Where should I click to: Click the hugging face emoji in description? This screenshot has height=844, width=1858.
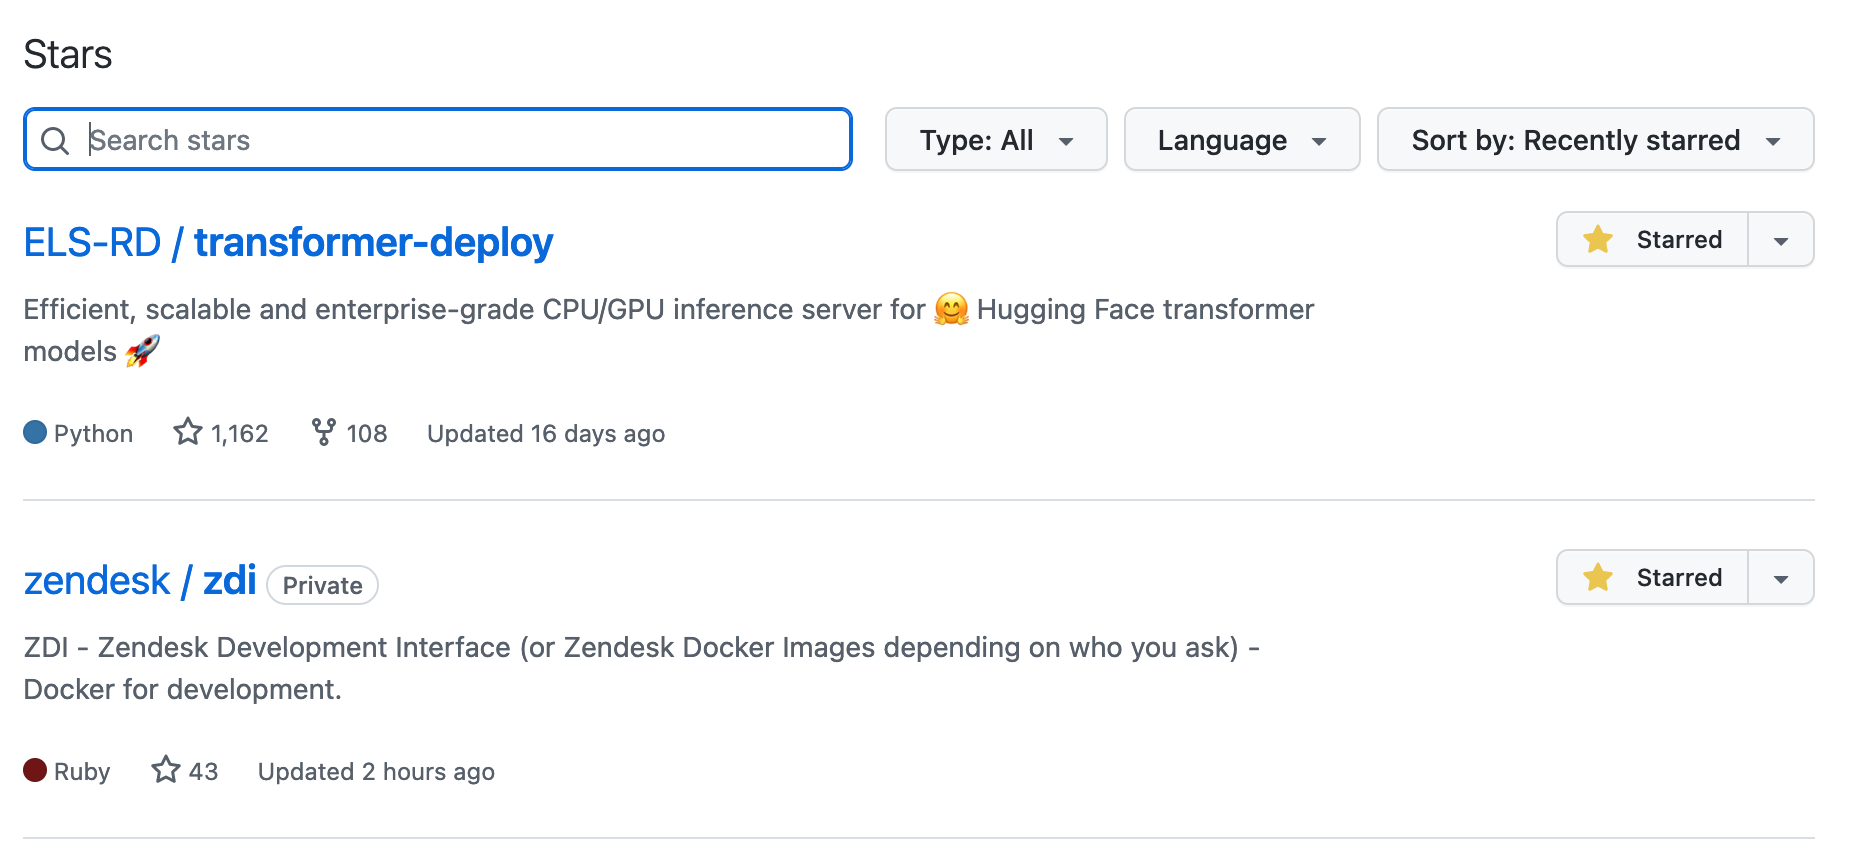click(951, 309)
